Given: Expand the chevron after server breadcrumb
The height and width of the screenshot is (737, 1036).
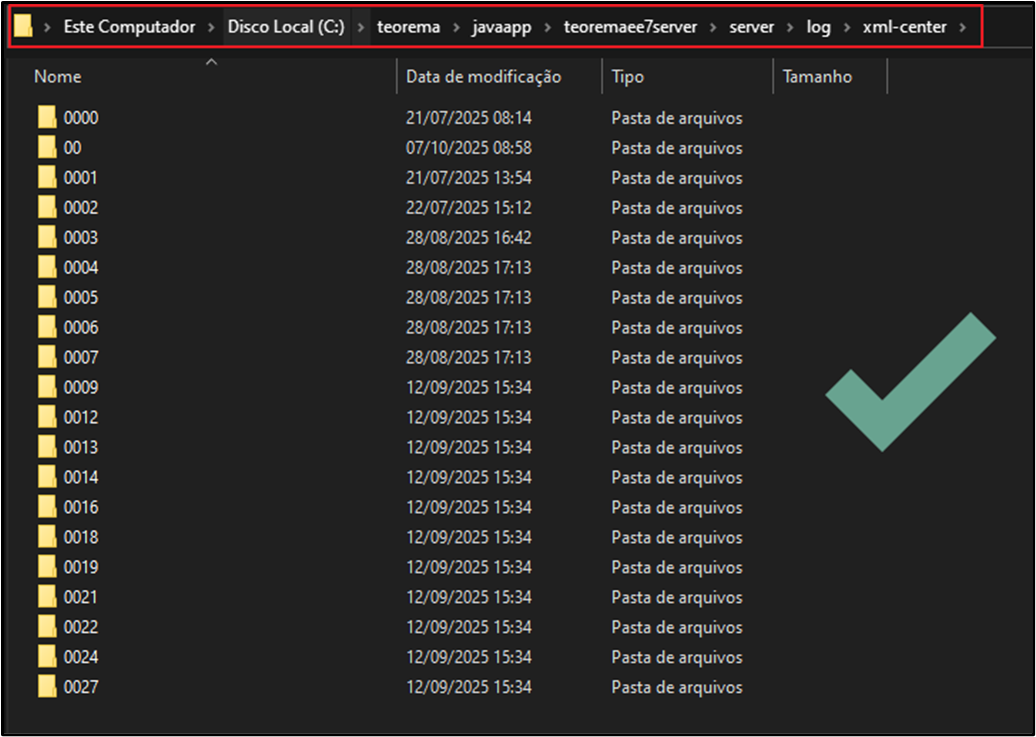Looking at the screenshot, I should (790, 27).
